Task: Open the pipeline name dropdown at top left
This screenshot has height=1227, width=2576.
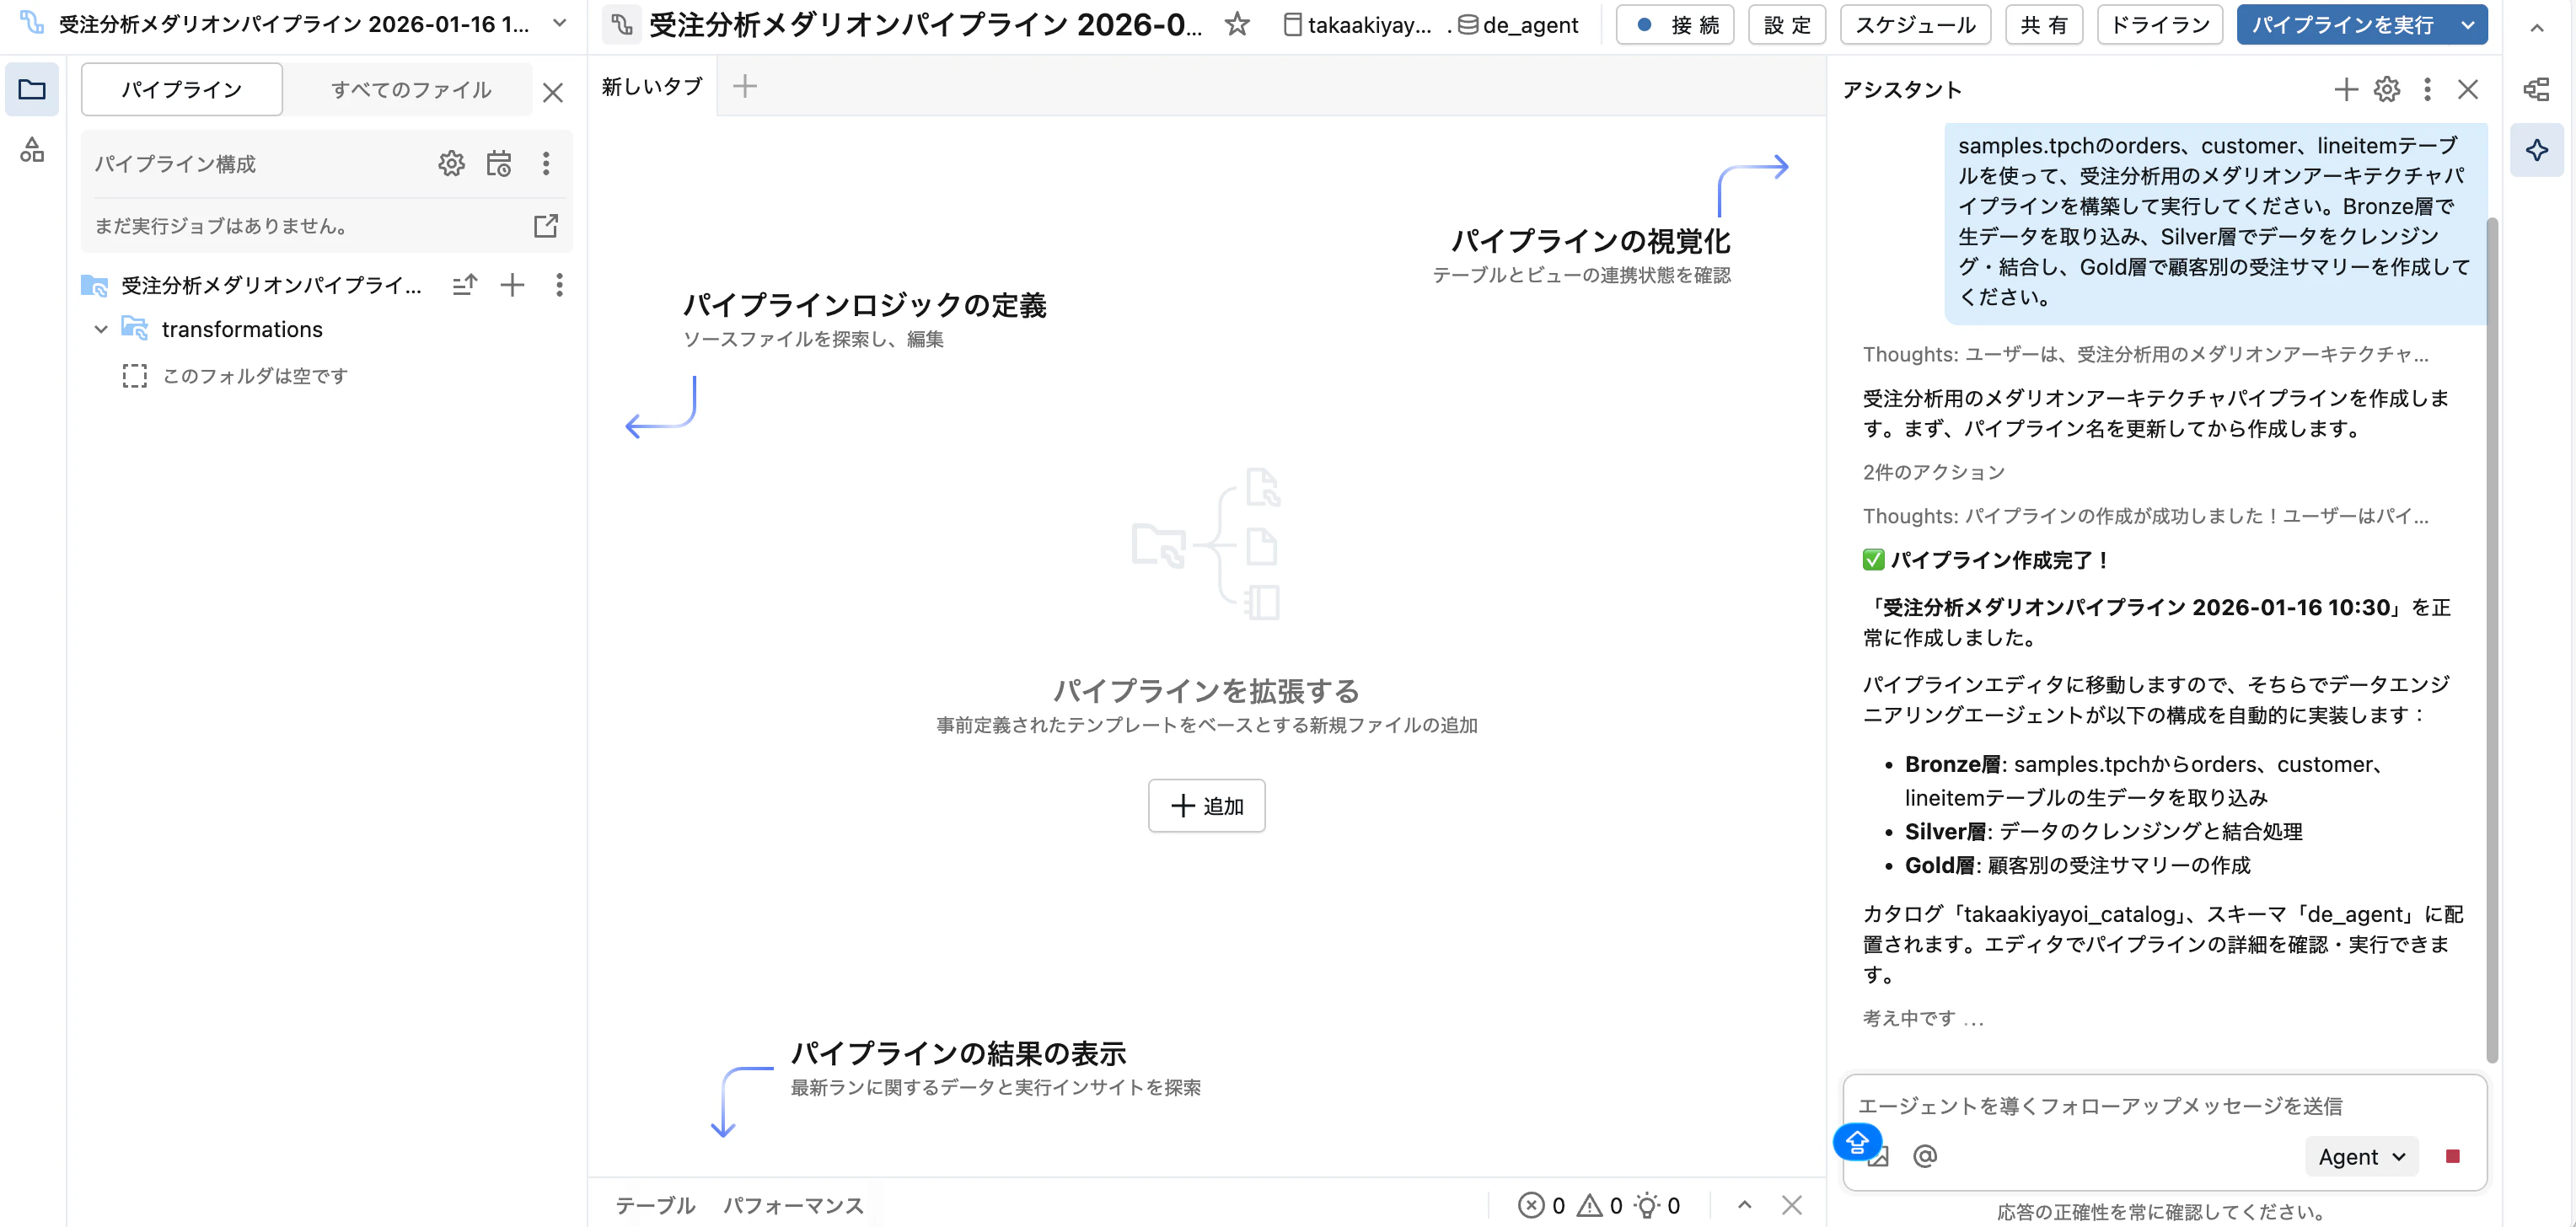Action: [557, 22]
